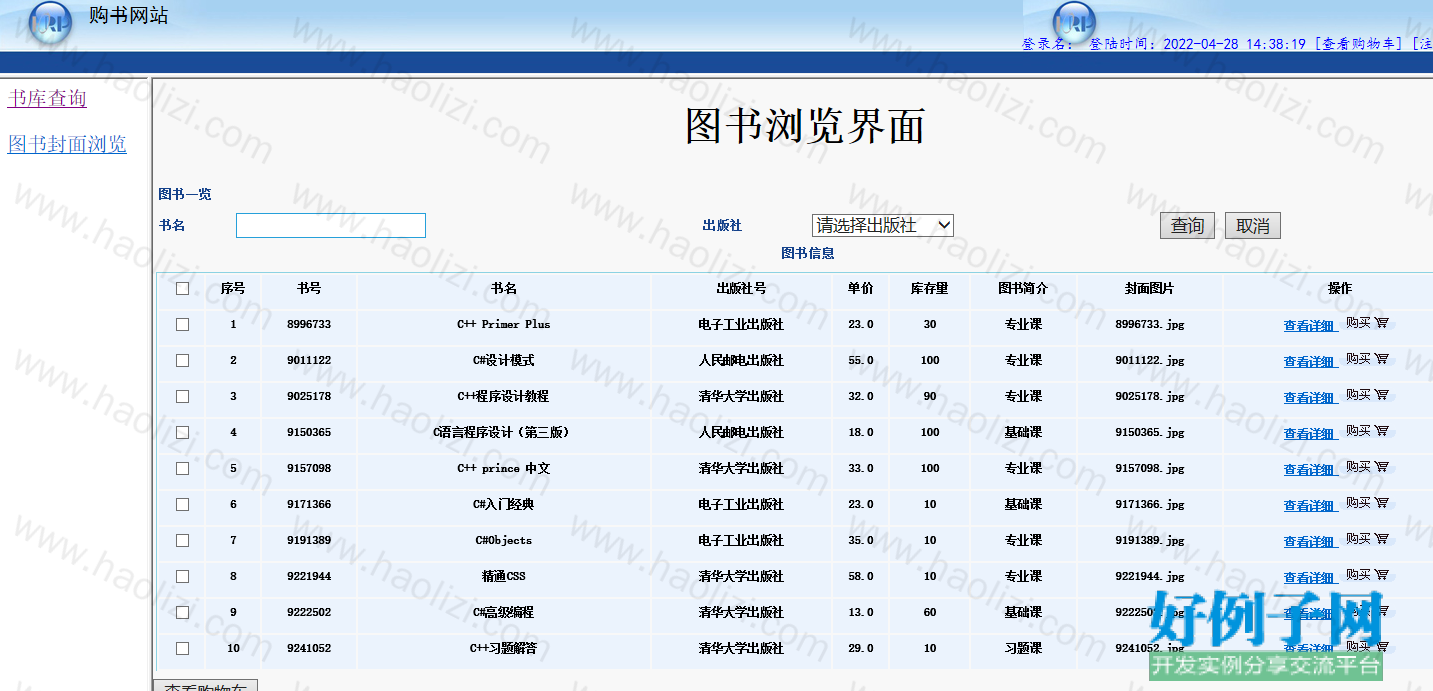
Task: Open 查看详细 for C#设计模式
Action: [x=1310, y=361]
